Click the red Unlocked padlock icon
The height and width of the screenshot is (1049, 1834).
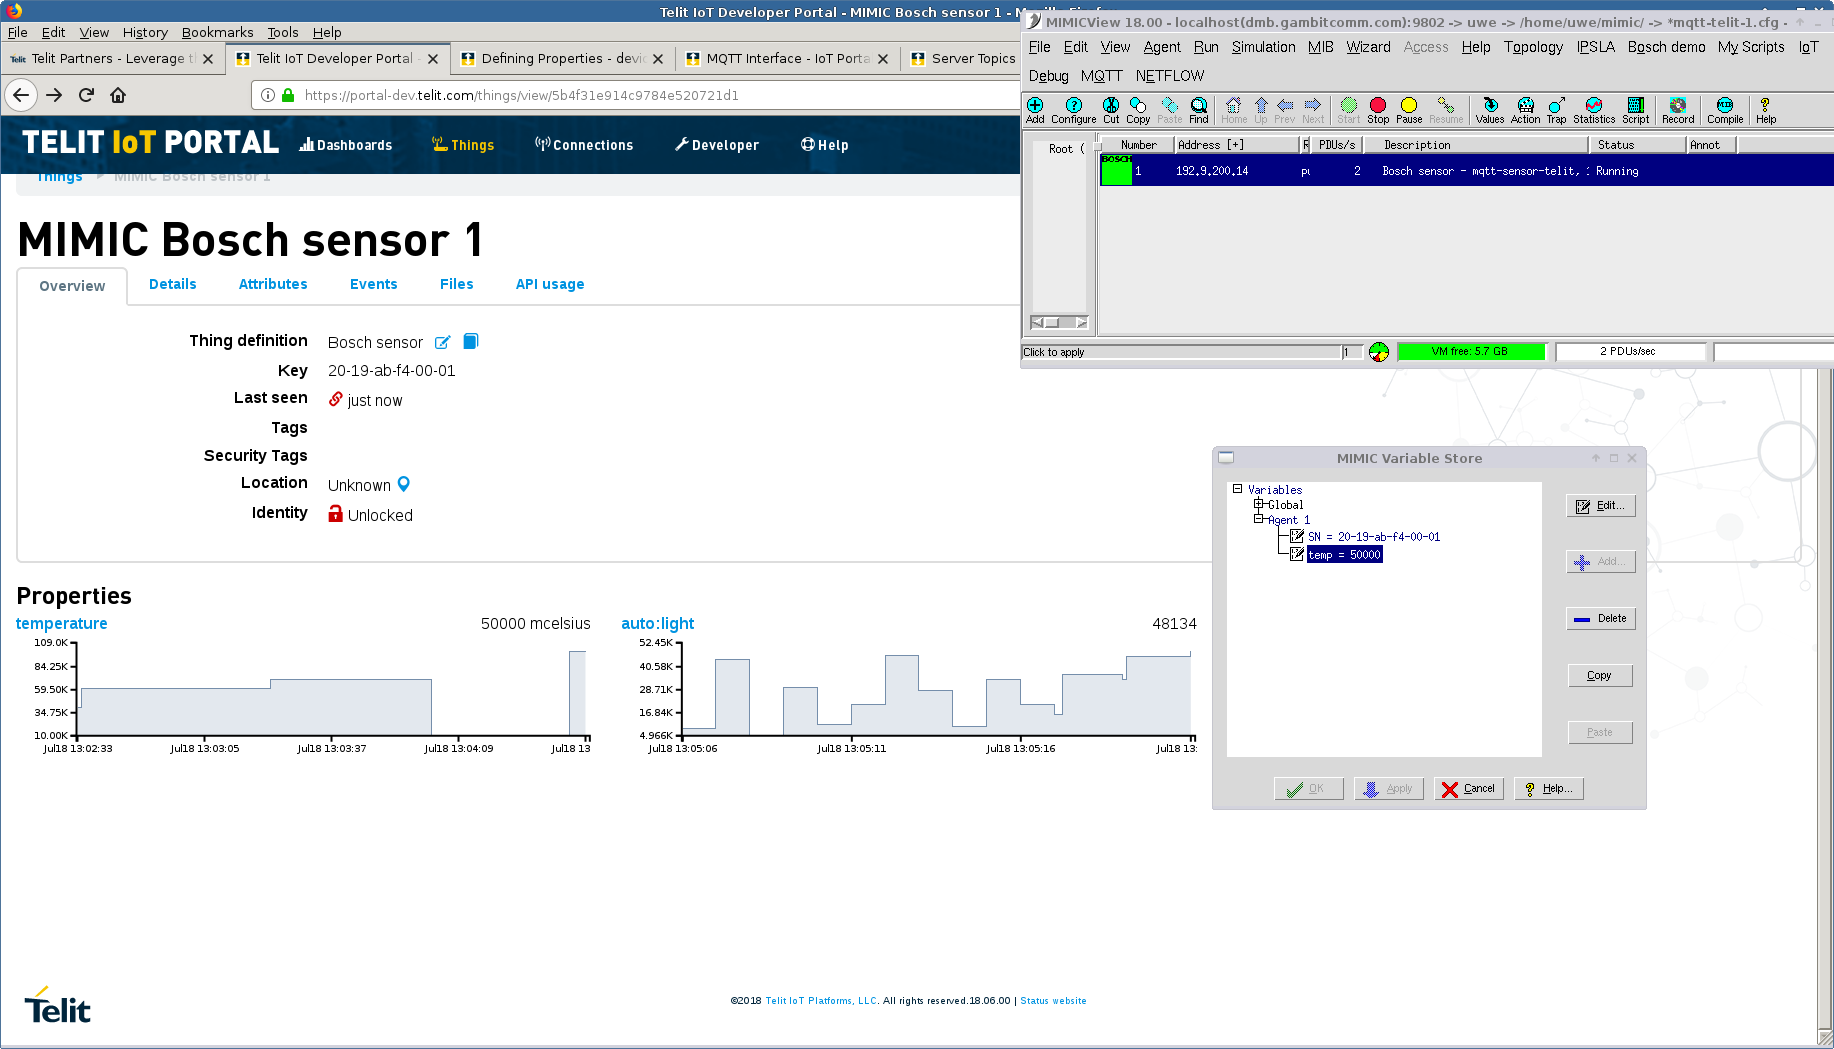point(336,513)
